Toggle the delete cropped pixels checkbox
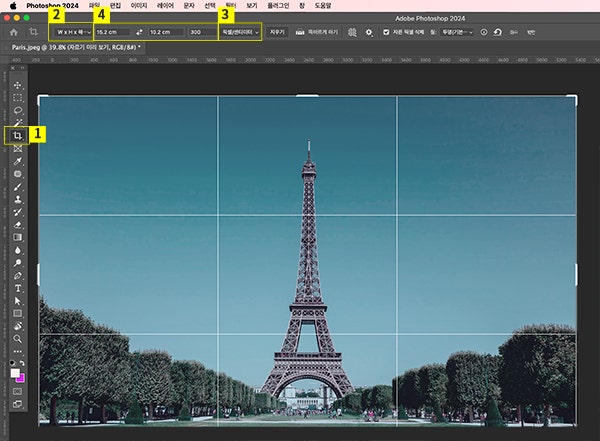The image size is (600, 441). (x=387, y=33)
